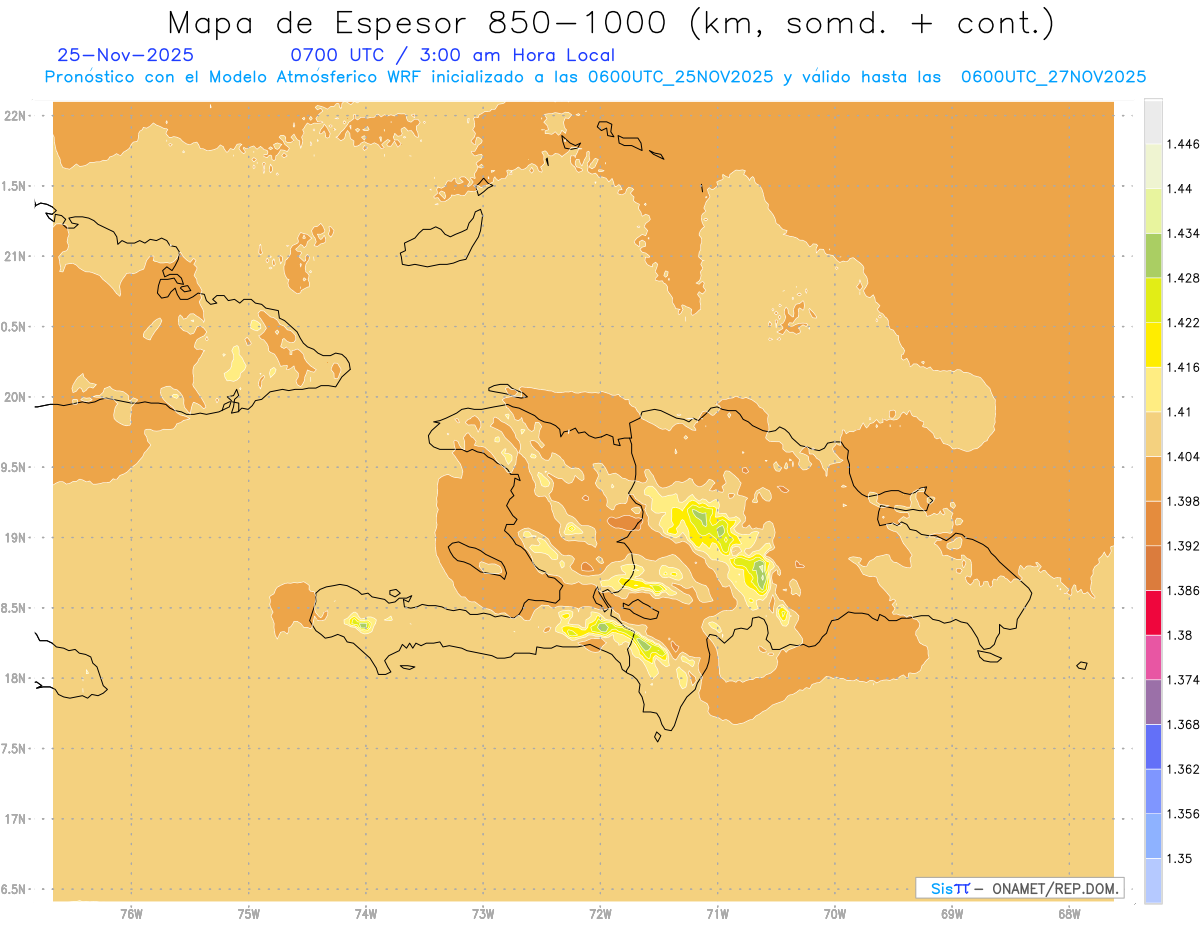Click the "76W" longitude axis label

(131, 913)
